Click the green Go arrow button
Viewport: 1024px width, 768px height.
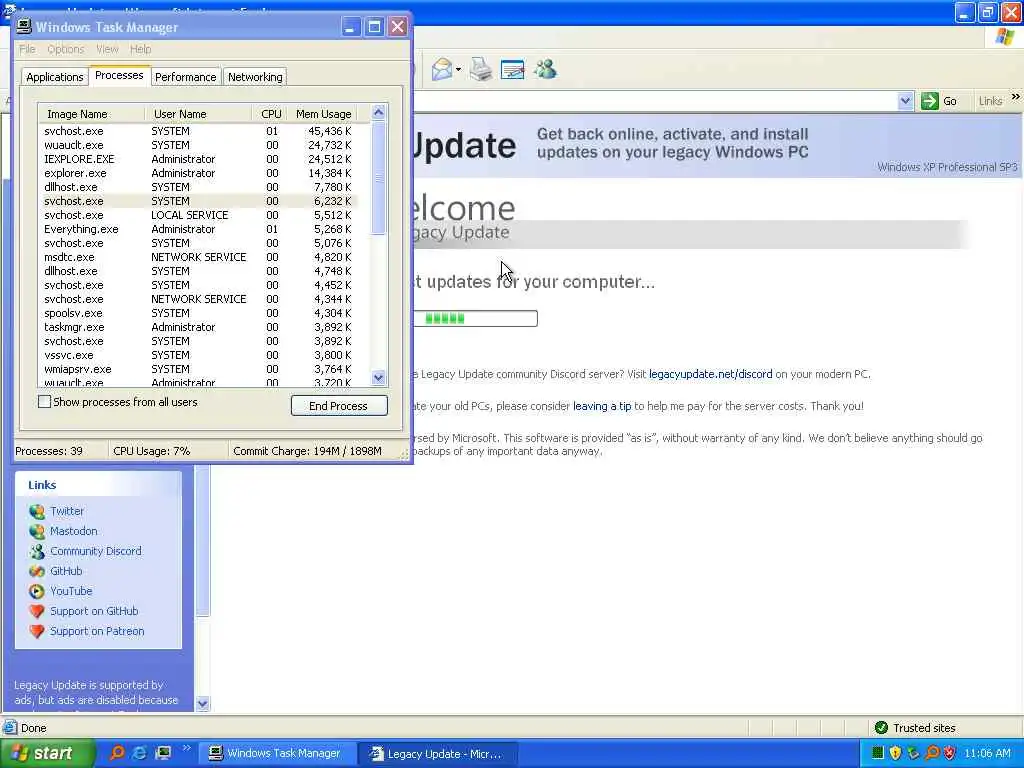[x=929, y=101]
